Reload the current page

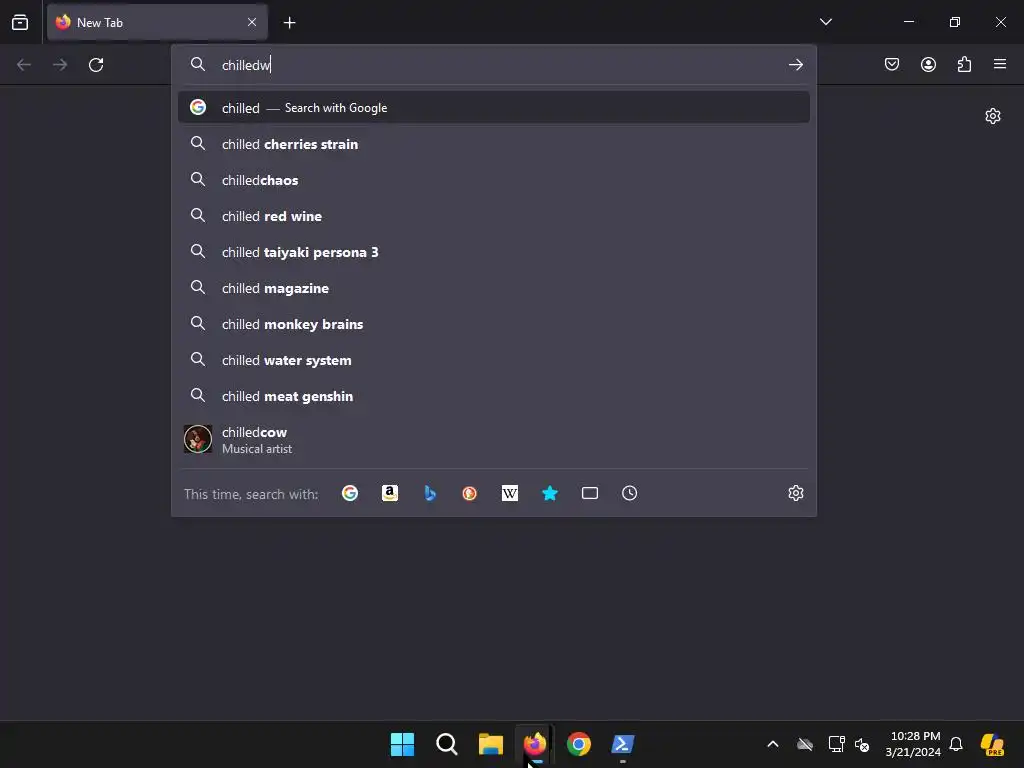pyautogui.click(x=96, y=65)
